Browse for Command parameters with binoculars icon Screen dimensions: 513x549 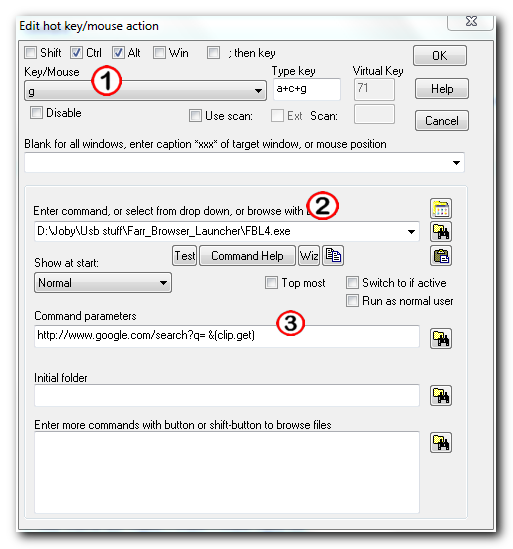(x=441, y=338)
